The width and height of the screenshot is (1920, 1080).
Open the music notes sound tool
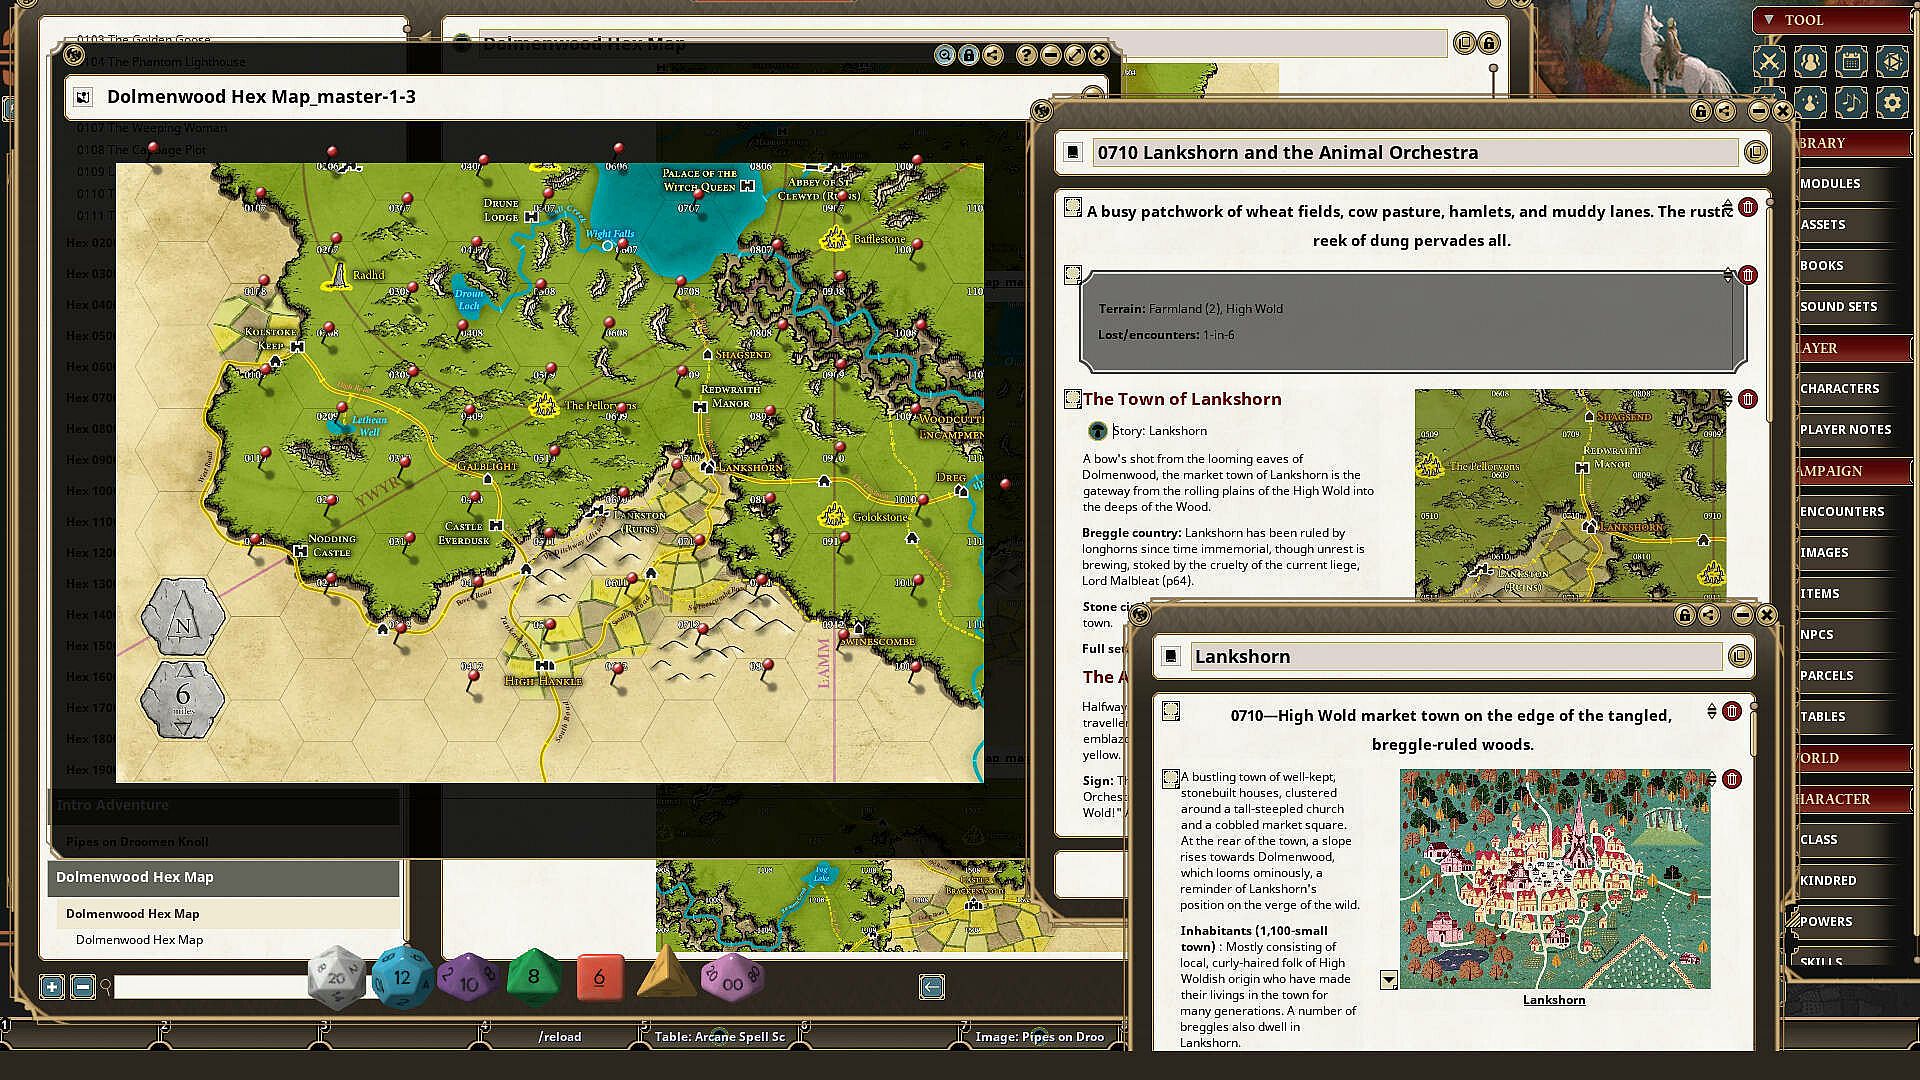pyautogui.click(x=1851, y=102)
